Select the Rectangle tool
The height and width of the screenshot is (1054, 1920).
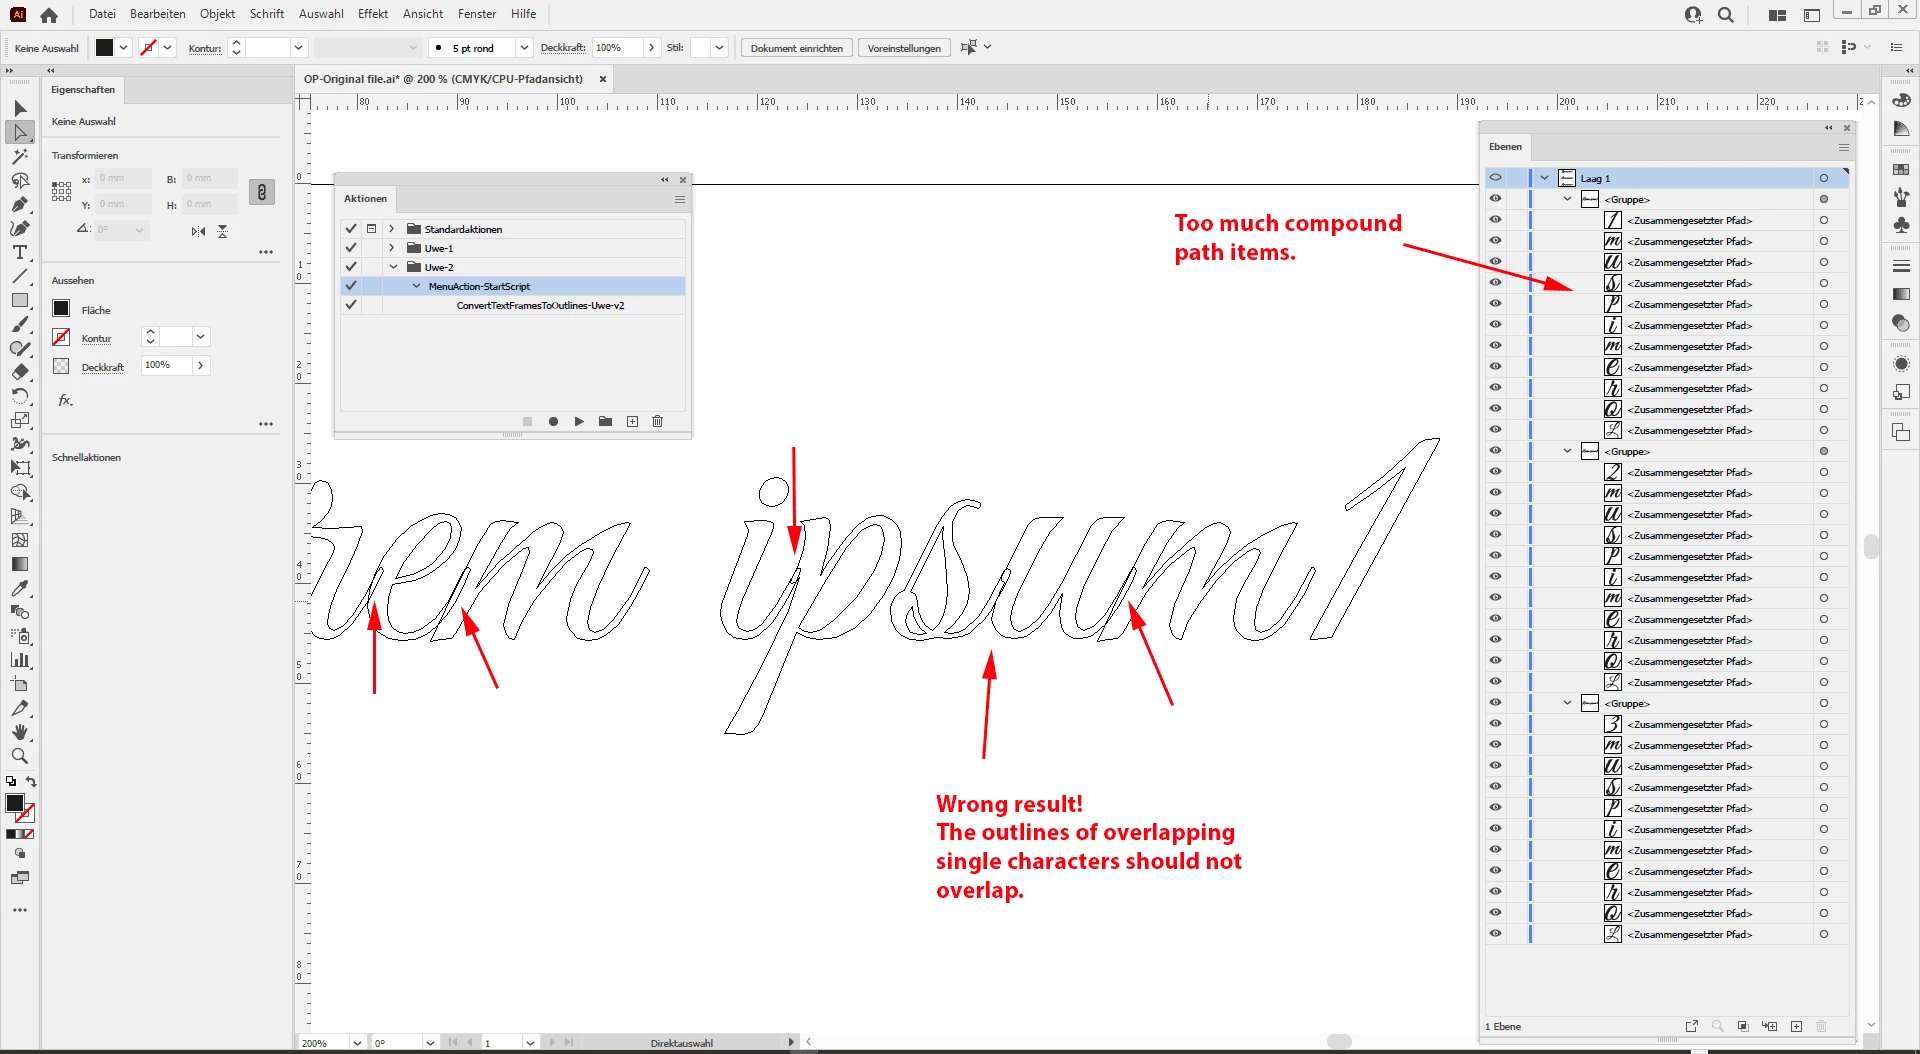[x=20, y=300]
